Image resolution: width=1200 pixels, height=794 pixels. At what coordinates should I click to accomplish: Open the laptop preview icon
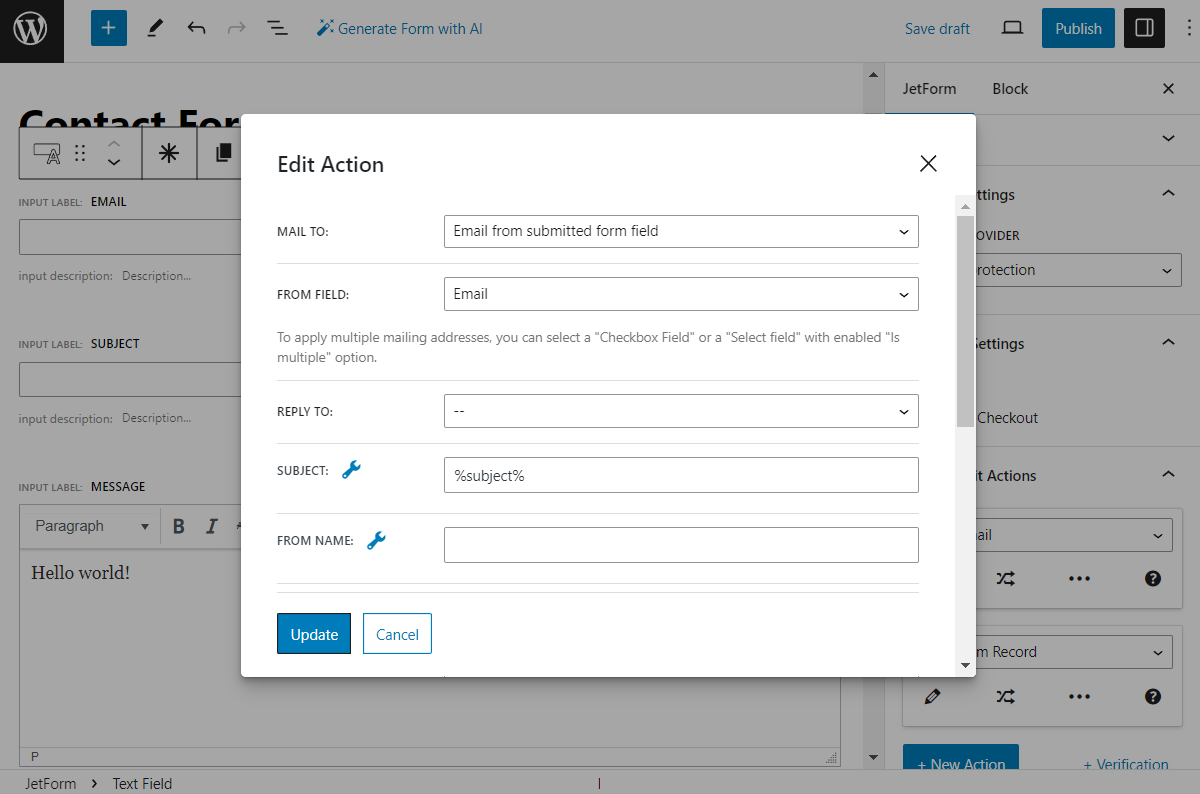(x=1012, y=29)
